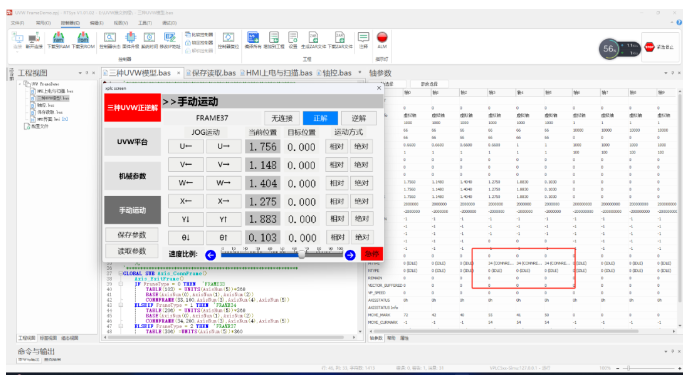Select the 逆解 mode button
This screenshot has height=383, width=691.
click(x=359, y=118)
